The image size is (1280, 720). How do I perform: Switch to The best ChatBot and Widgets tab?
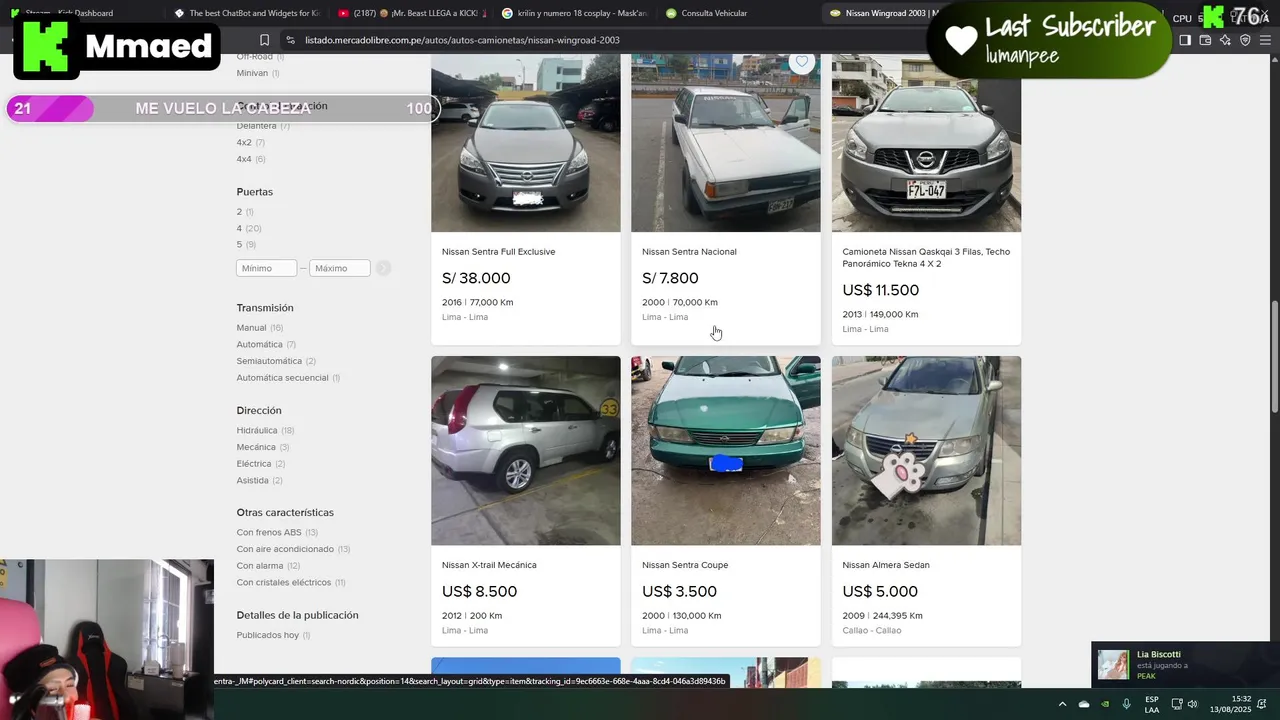(246, 13)
